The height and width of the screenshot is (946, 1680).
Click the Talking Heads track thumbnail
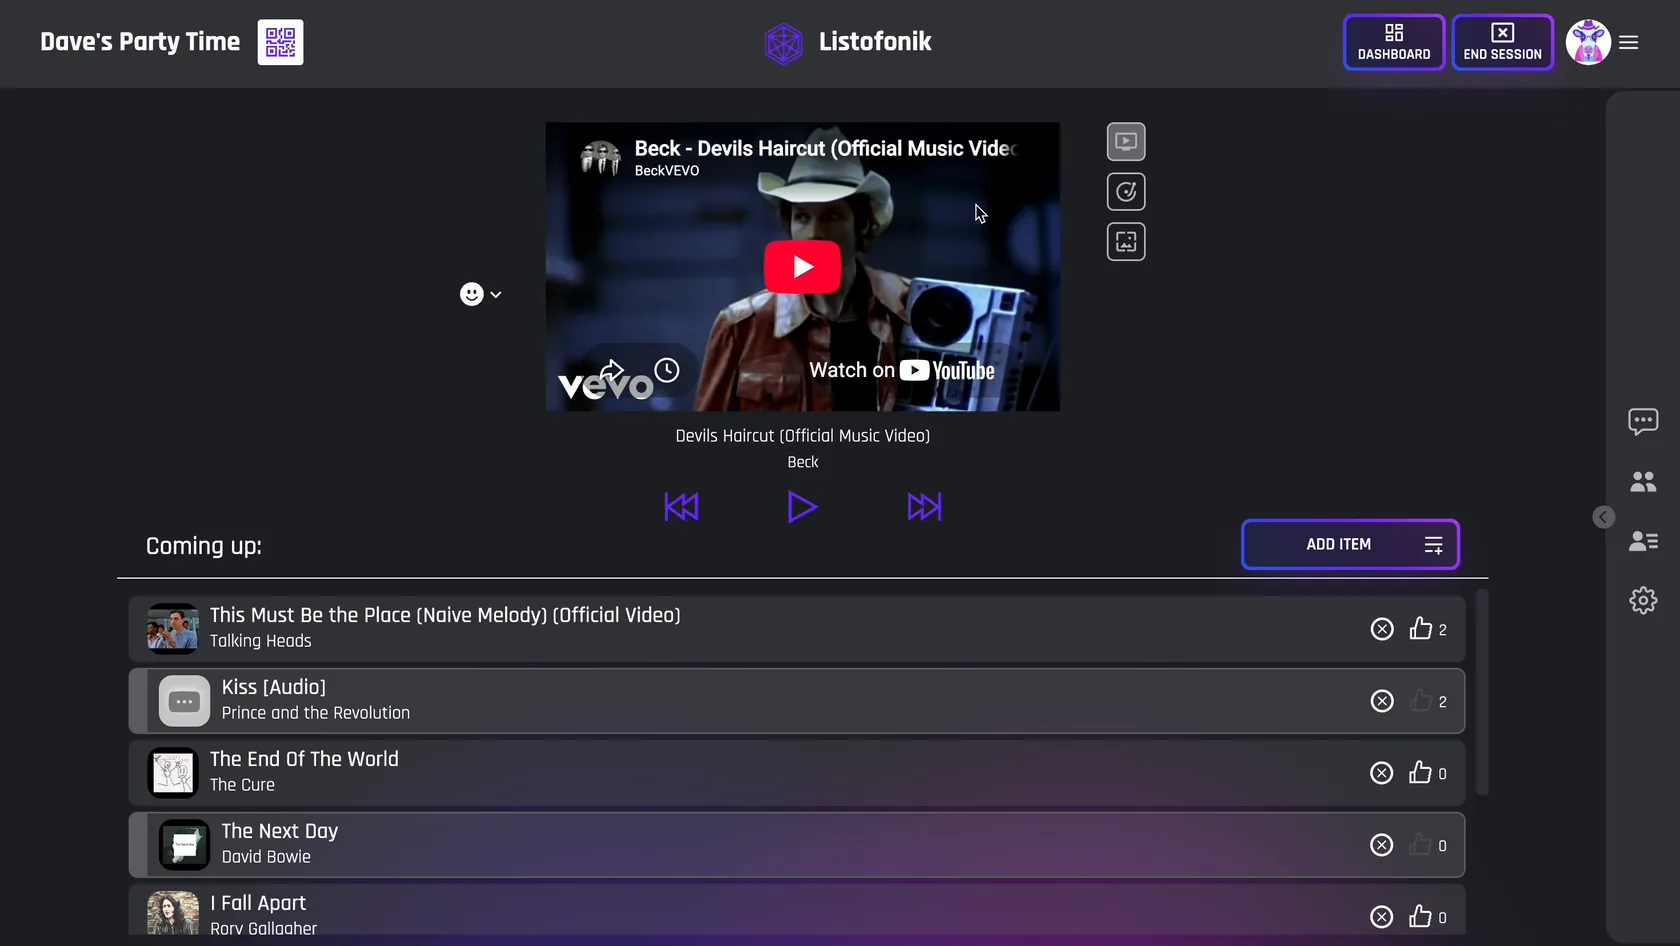pyautogui.click(x=173, y=628)
